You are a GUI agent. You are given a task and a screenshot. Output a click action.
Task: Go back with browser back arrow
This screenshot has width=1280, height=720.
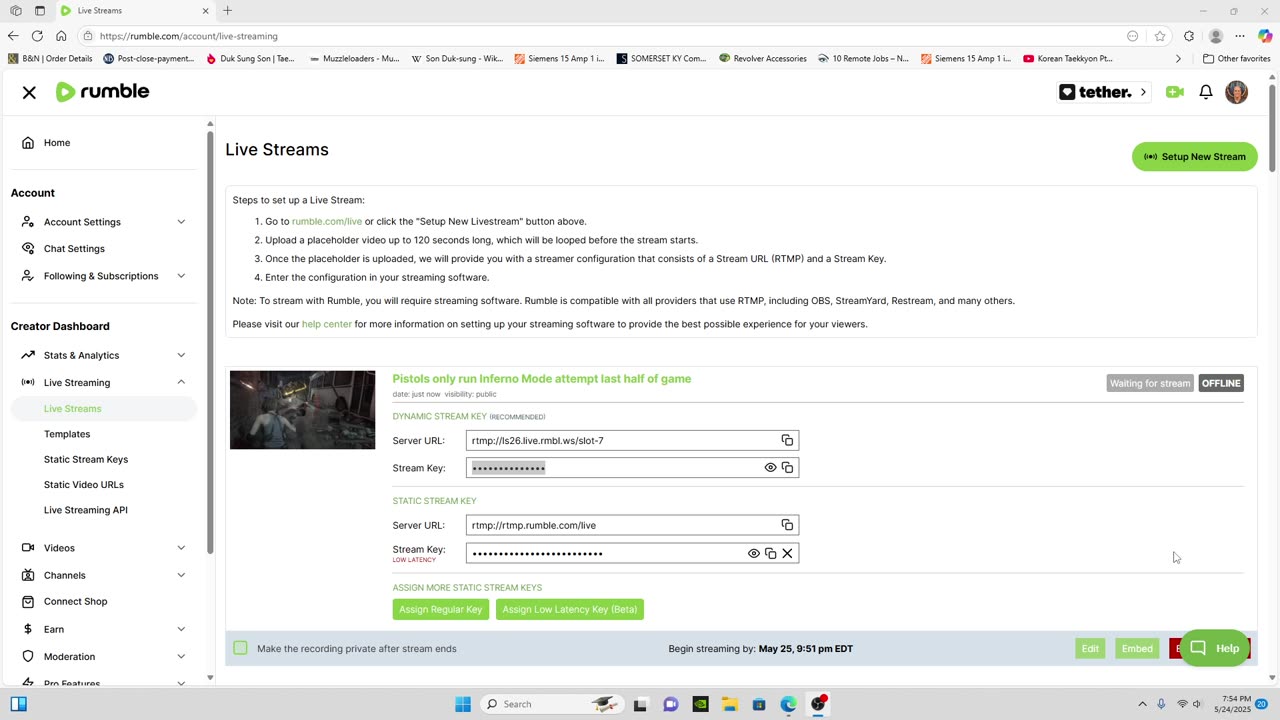(x=13, y=36)
